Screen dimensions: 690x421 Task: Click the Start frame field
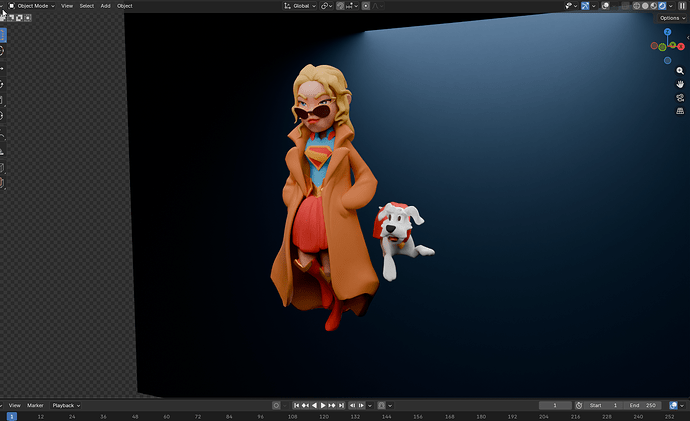(603, 405)
